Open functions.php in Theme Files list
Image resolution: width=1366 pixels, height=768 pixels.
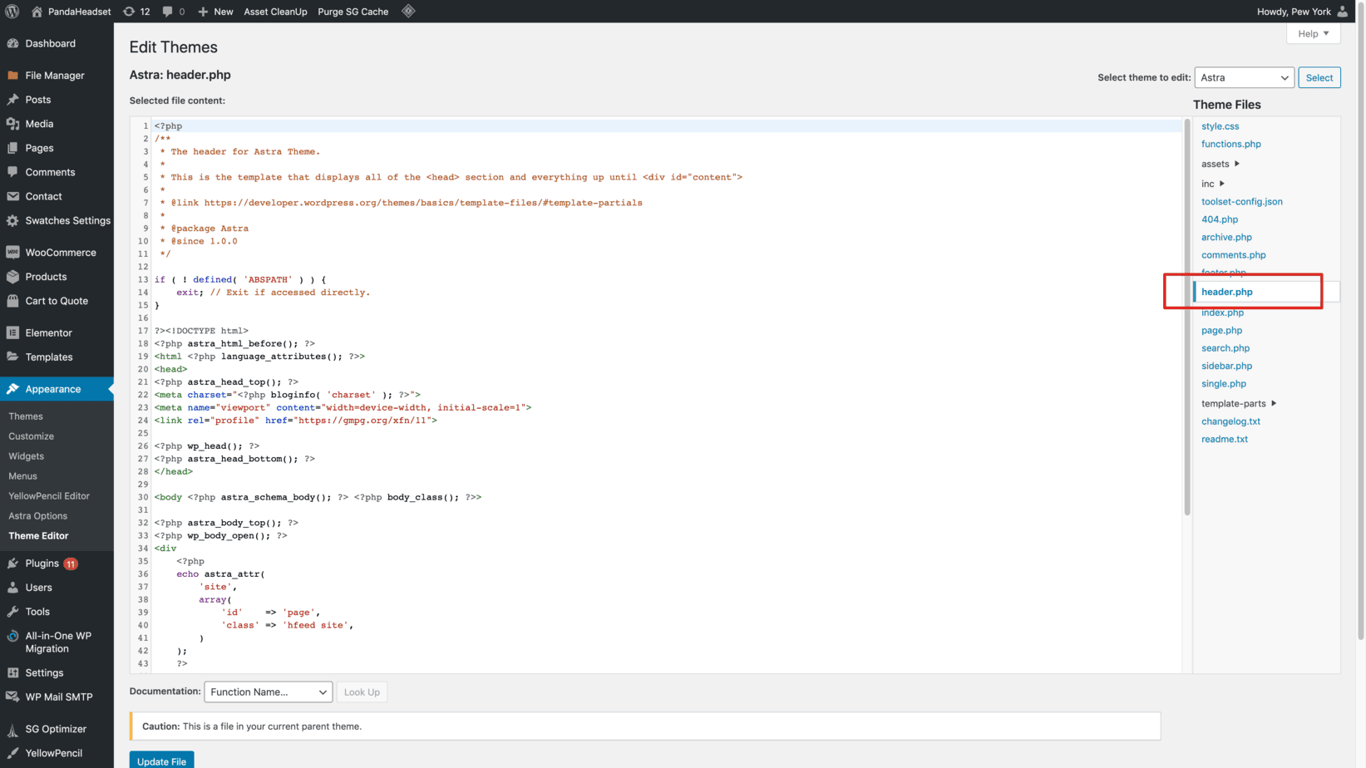click(1231, 144)
